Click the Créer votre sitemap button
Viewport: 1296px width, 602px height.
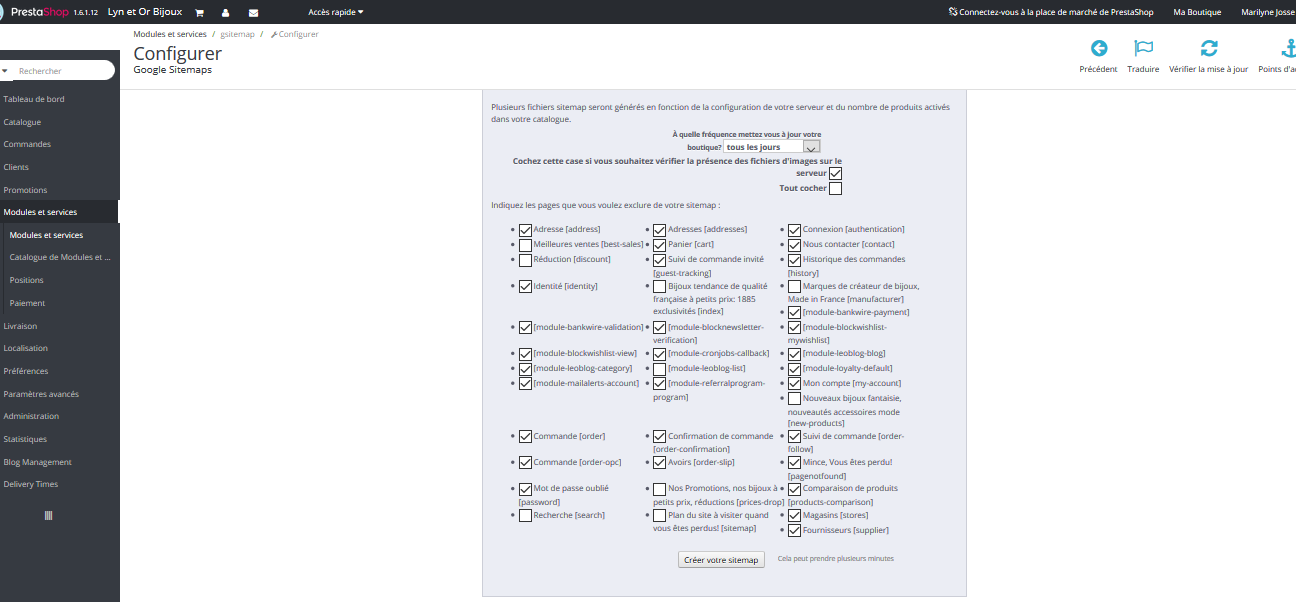click(x=721, y=560)
